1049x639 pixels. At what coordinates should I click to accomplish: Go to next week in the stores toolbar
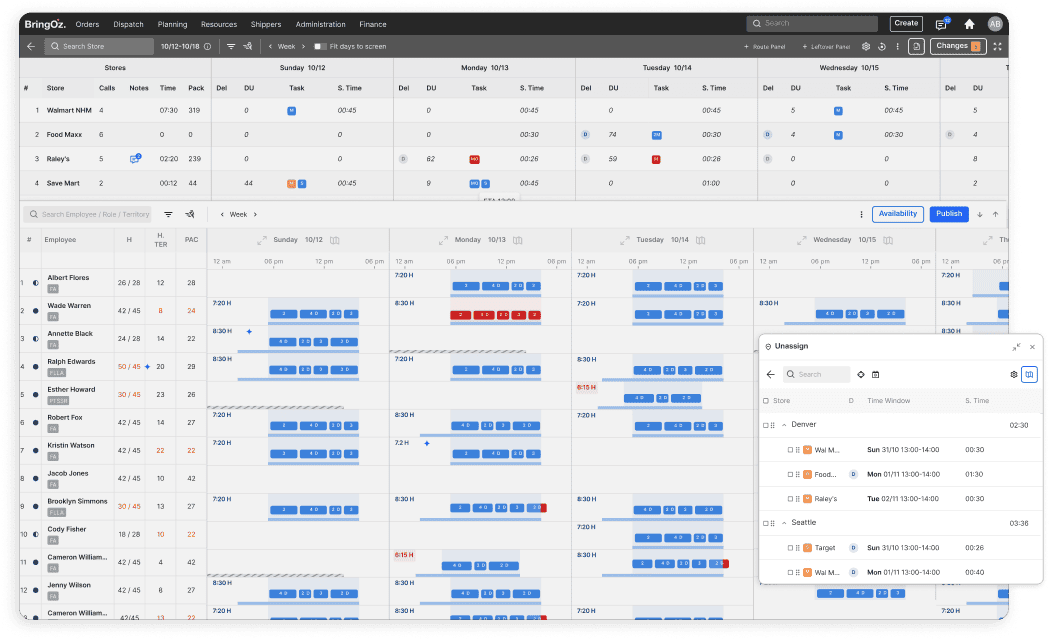[303, 47]
